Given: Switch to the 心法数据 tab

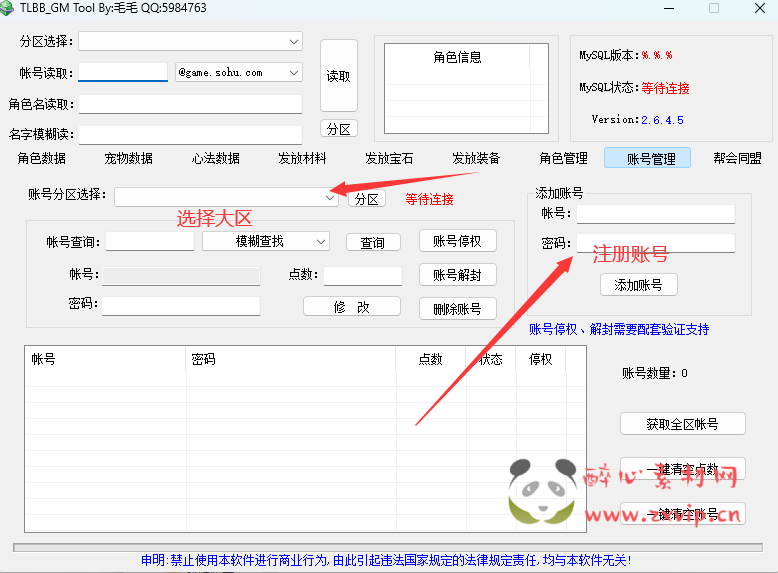Looking at the screenshot, I should click(x=216, y=158).
